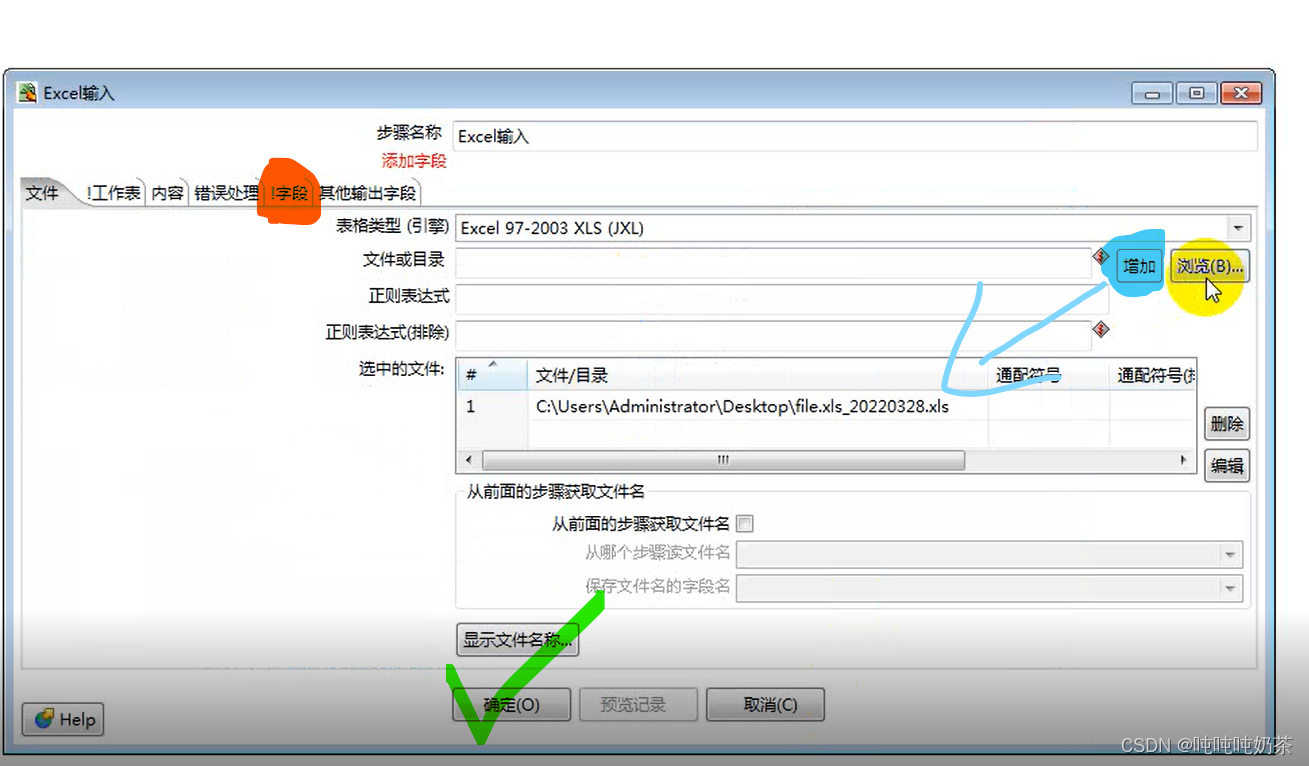Click the 文件或目录 input field
This screenshot has height=766, width=1309.
pos(772,263)
